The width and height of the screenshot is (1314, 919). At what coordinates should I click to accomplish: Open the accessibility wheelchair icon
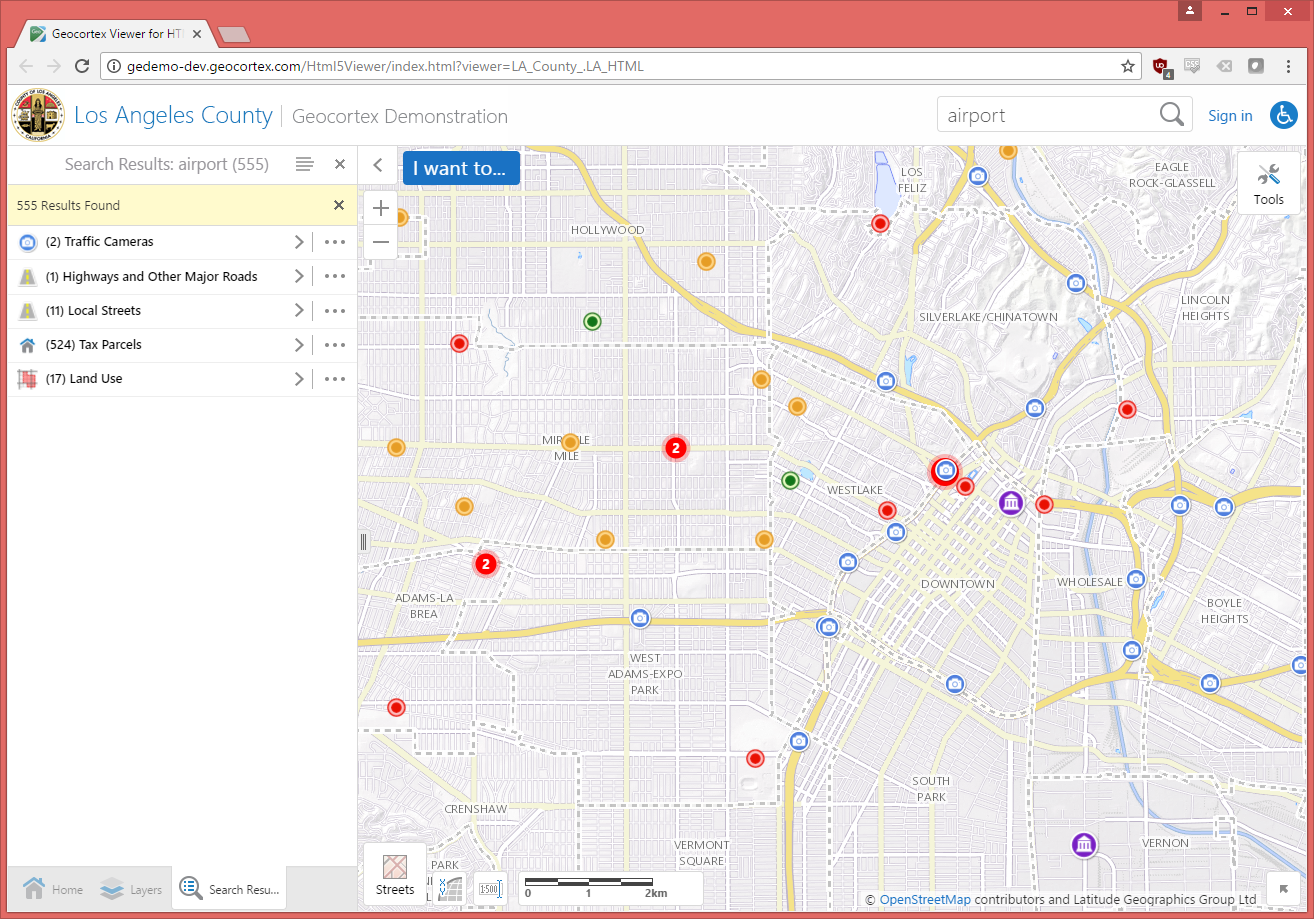(1284, 115)
